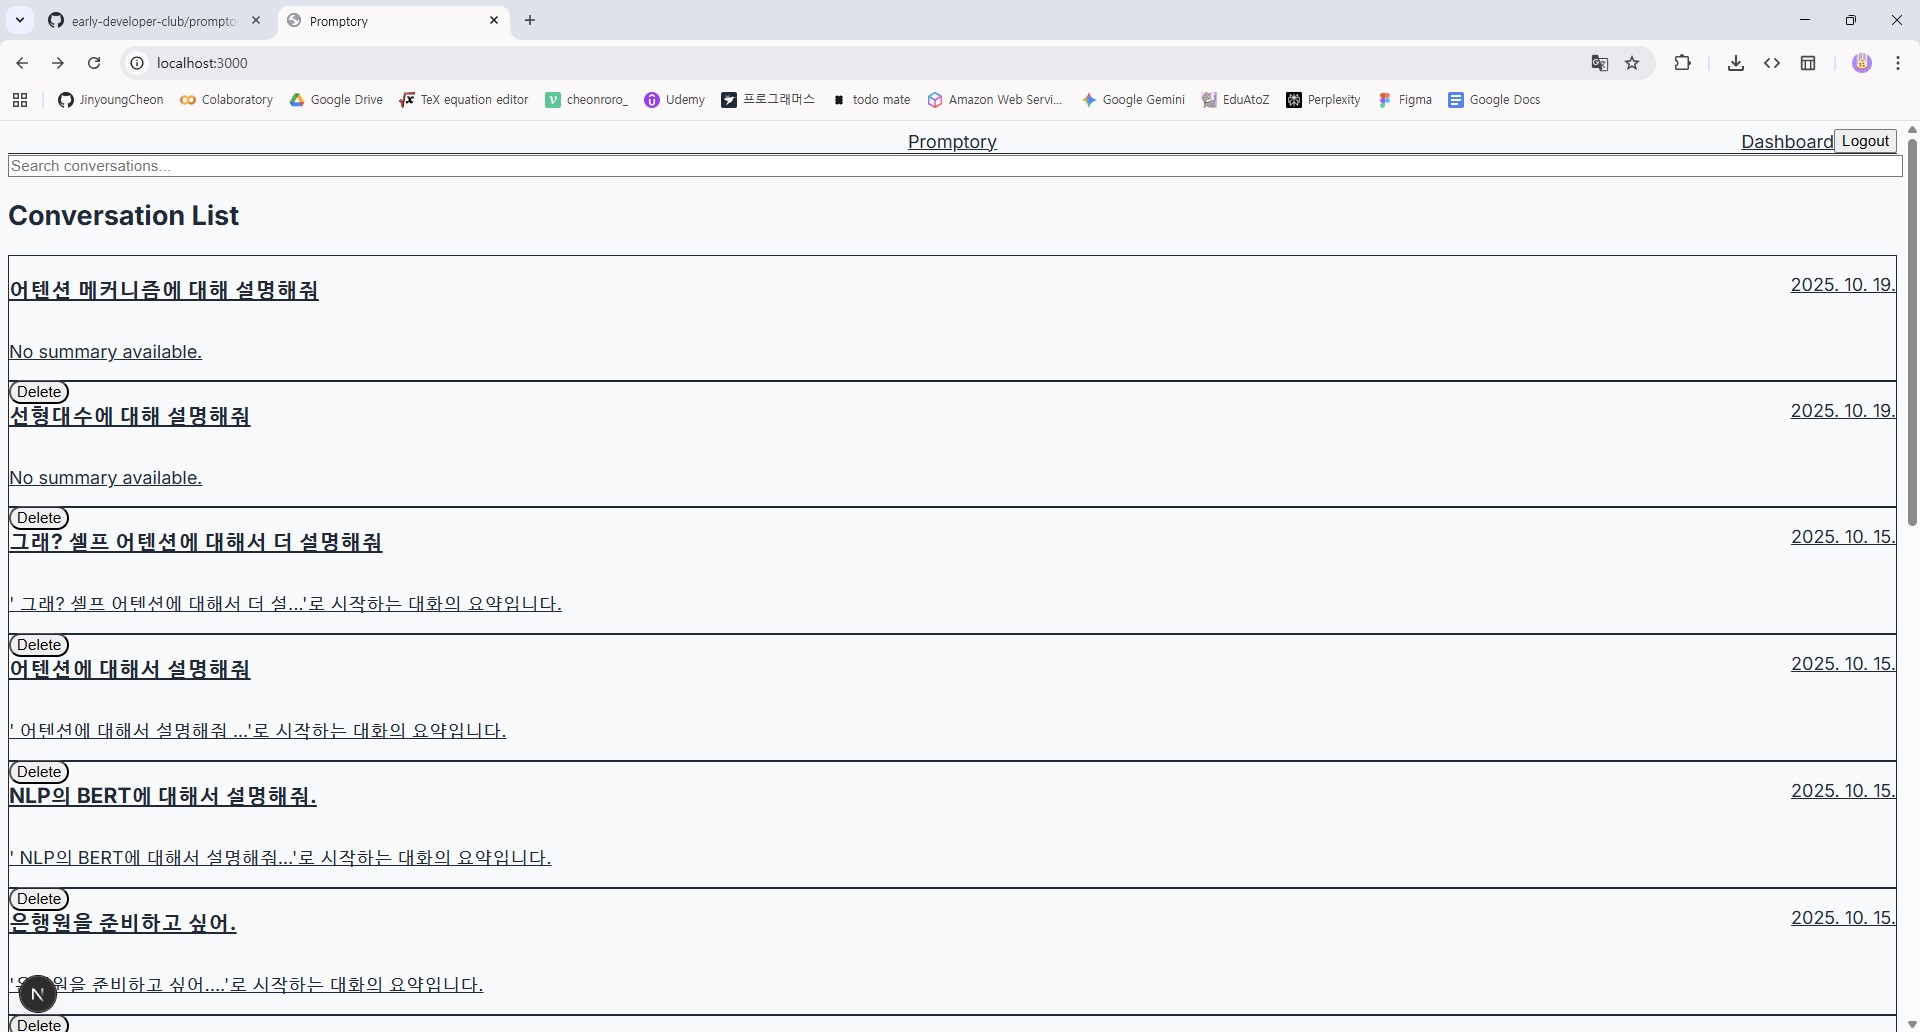Open Figma bookmark
The image size is (1920, 1032).
pos(1405,100)
